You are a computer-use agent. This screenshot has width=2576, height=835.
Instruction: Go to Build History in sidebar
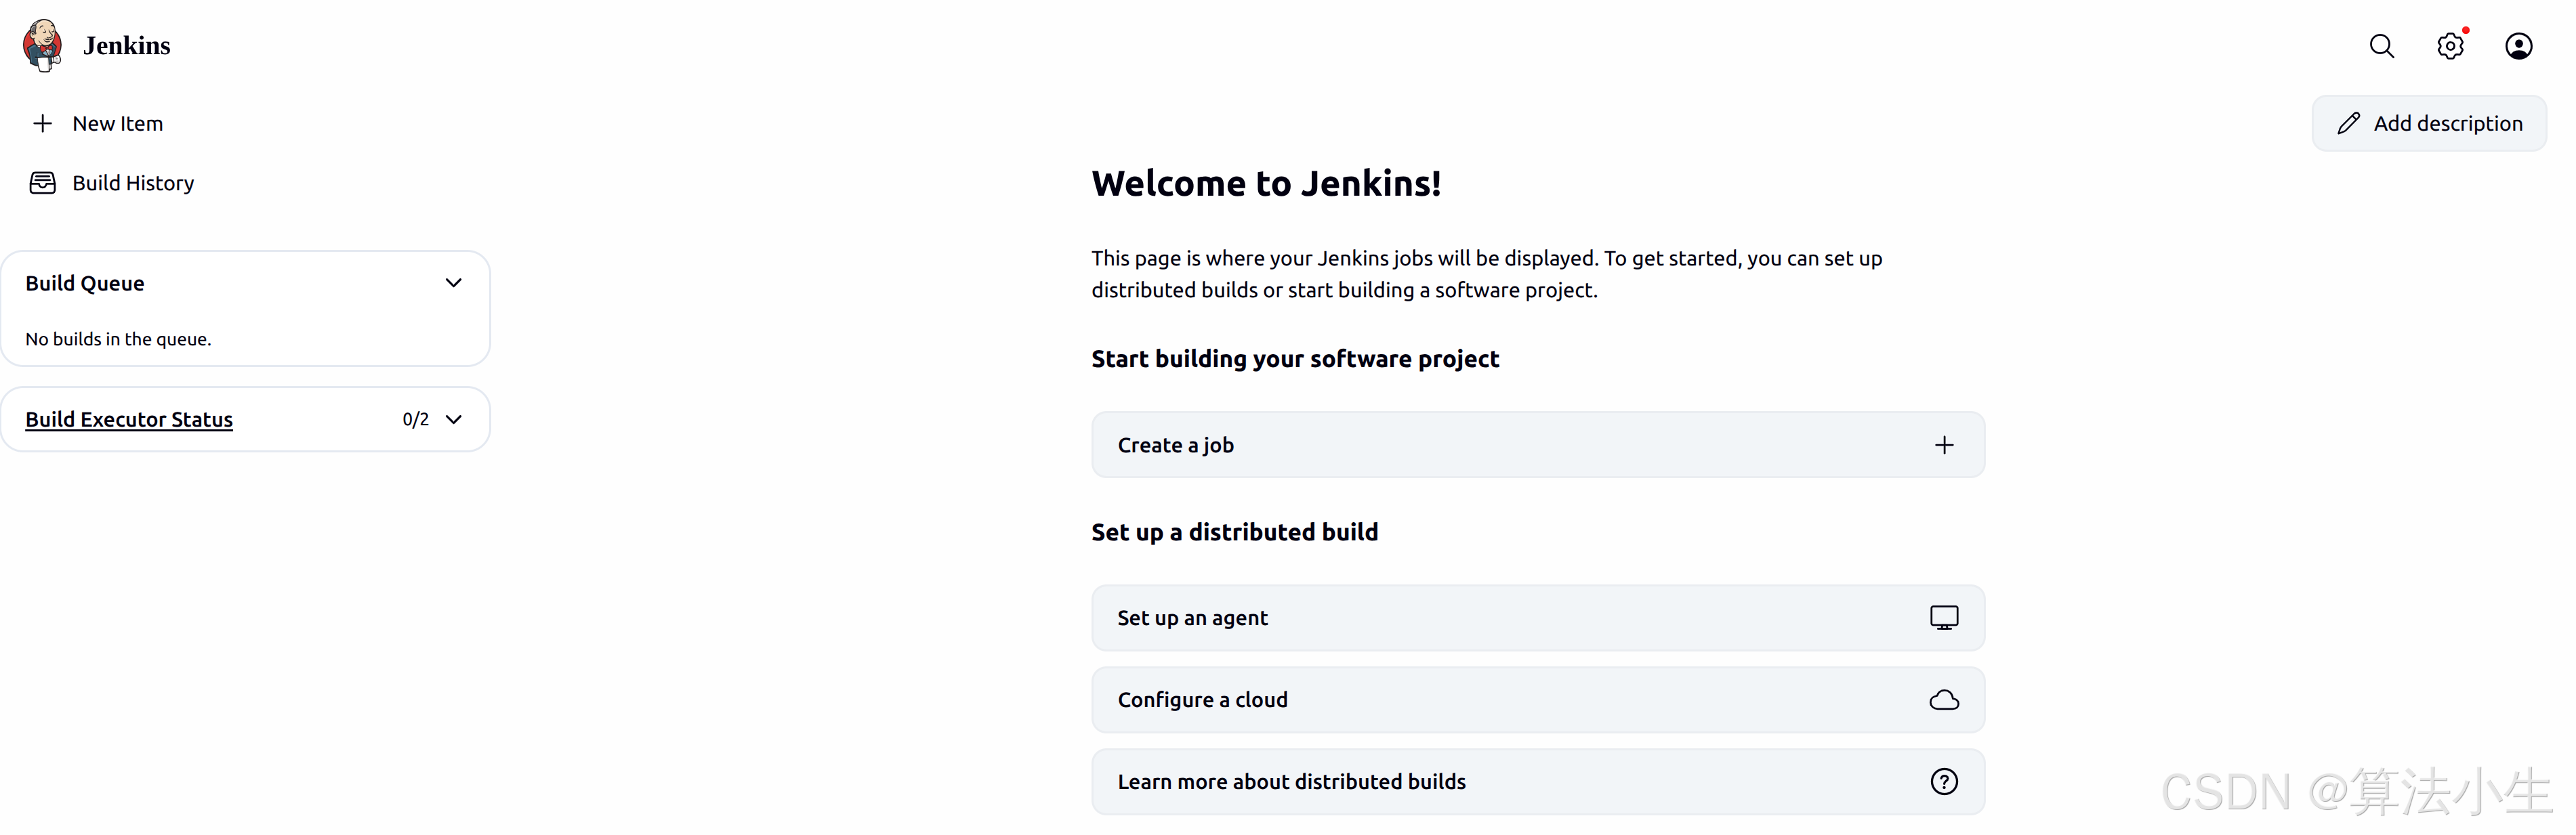coord(133,183)
